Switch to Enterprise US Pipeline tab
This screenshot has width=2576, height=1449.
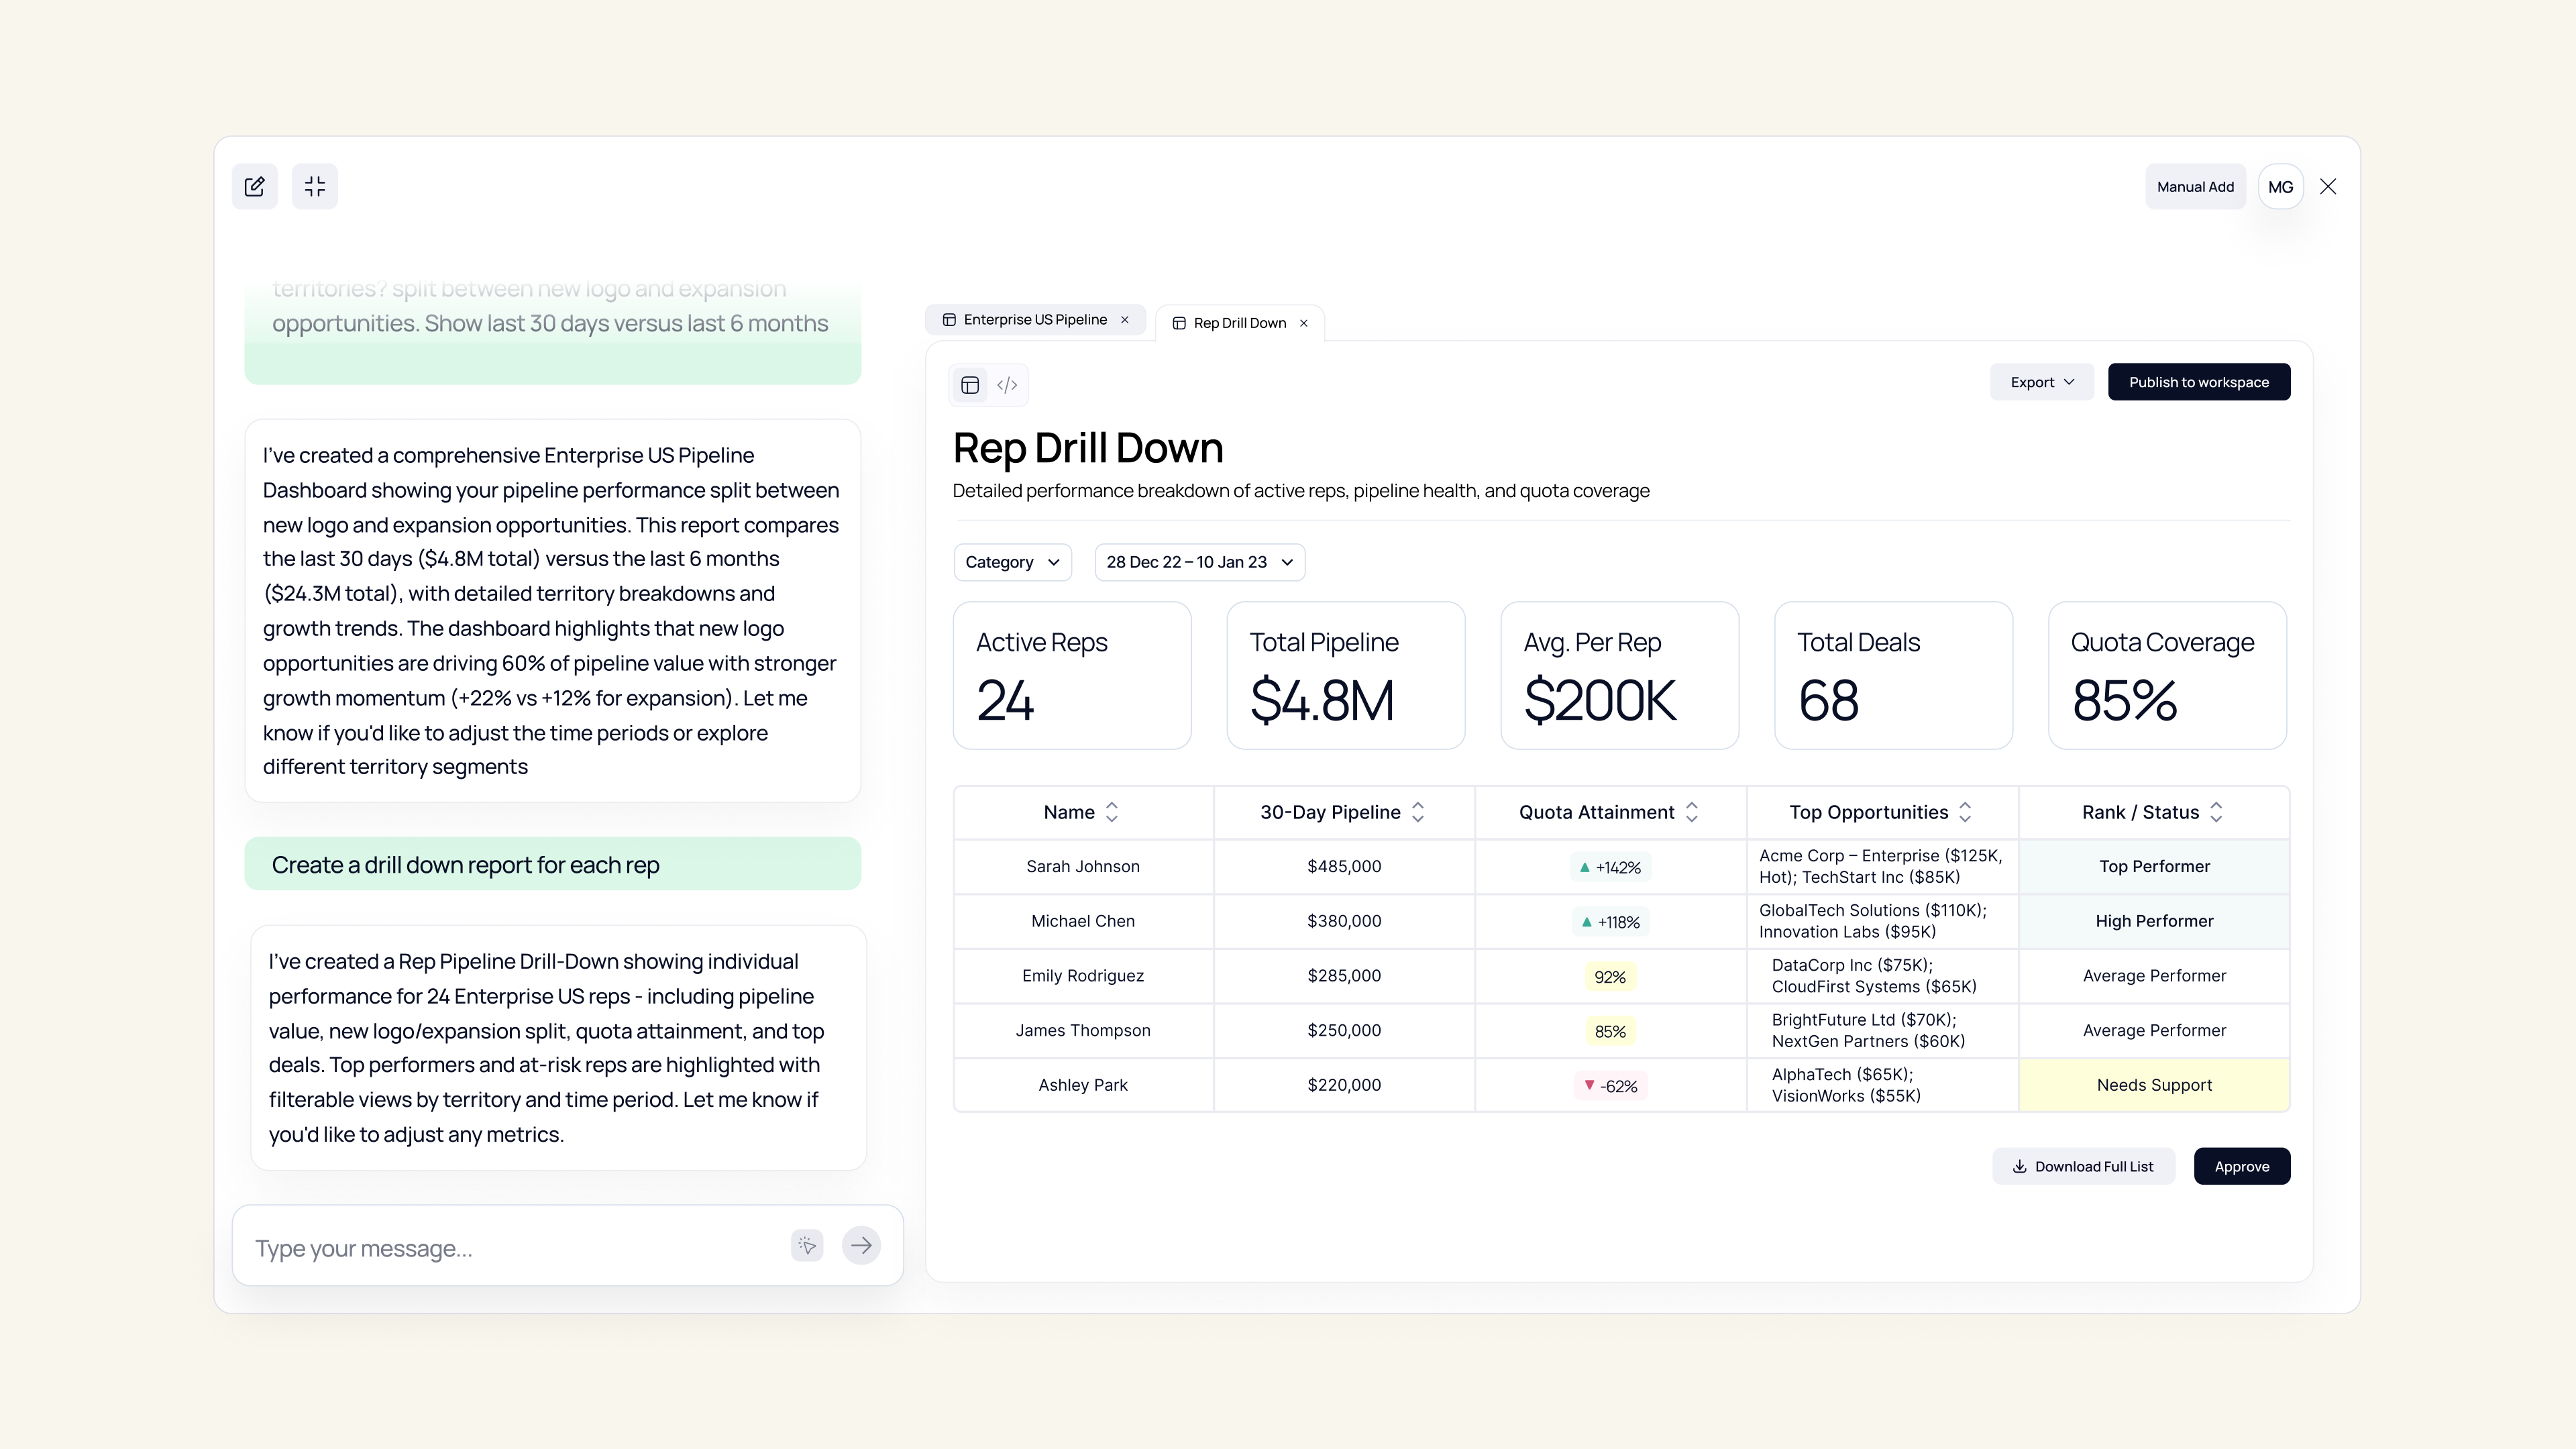point(1034,320)
